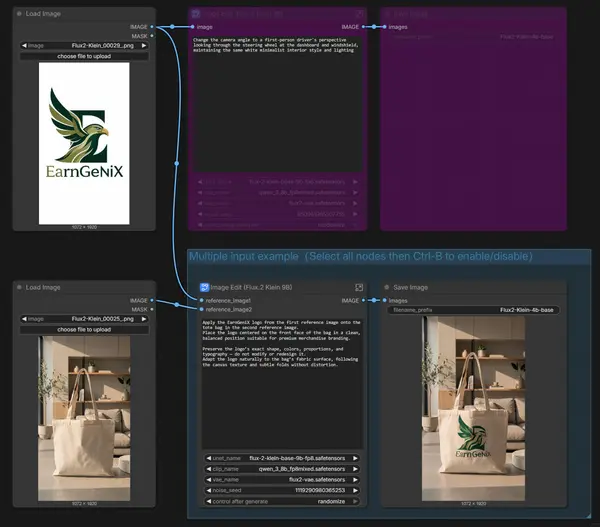Open the clip_name qwen_3_8b_fp8mixed dropdown
This screenshot has height=527, width=600.
[x=282, y=469]
